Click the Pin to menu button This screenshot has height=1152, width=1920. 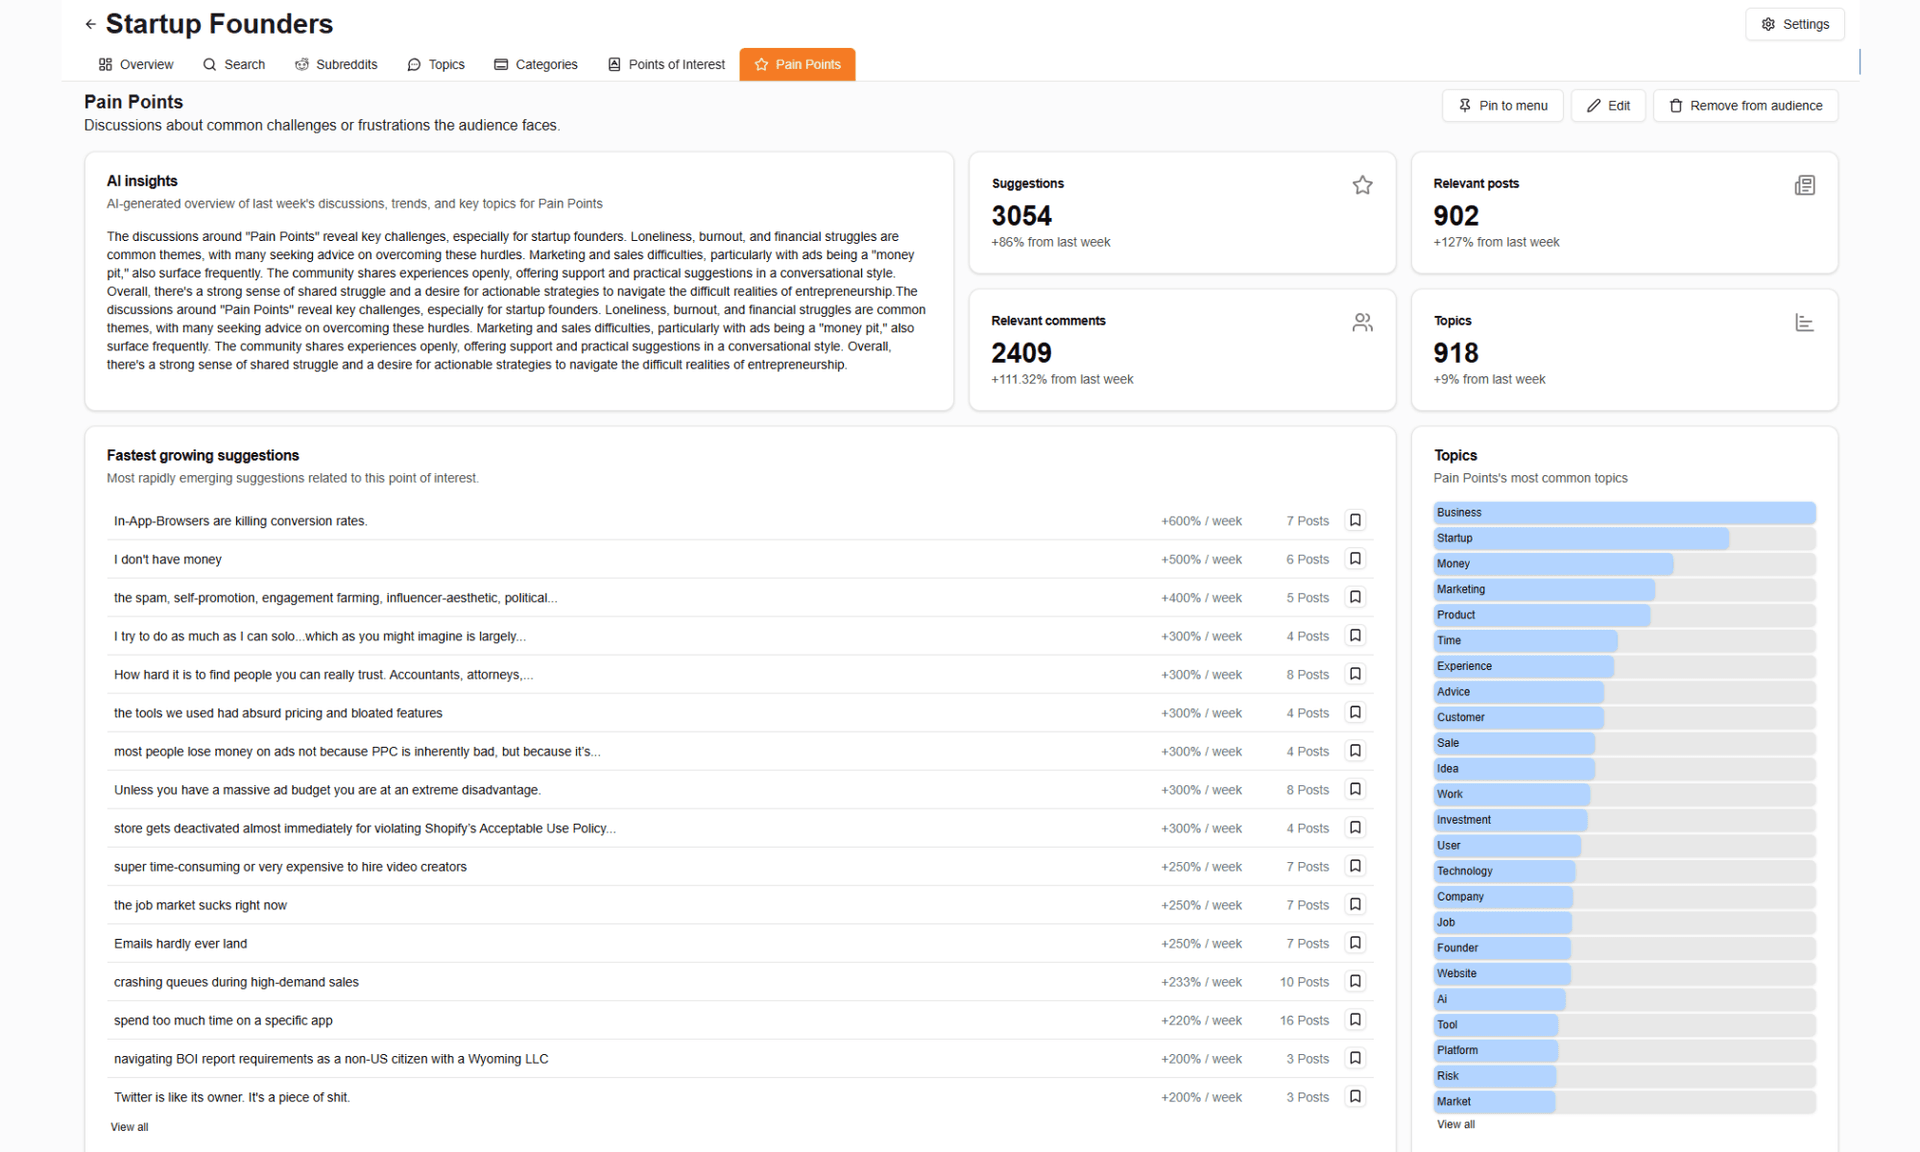tap(1502, 106)
